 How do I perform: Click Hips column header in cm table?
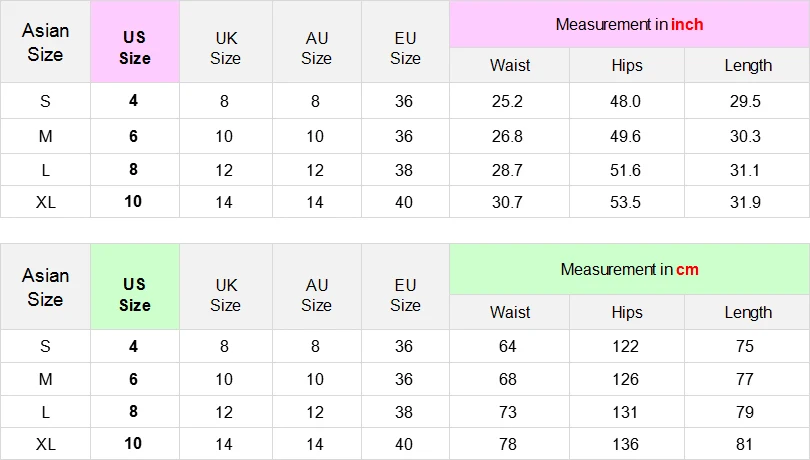tap(627, 312)
